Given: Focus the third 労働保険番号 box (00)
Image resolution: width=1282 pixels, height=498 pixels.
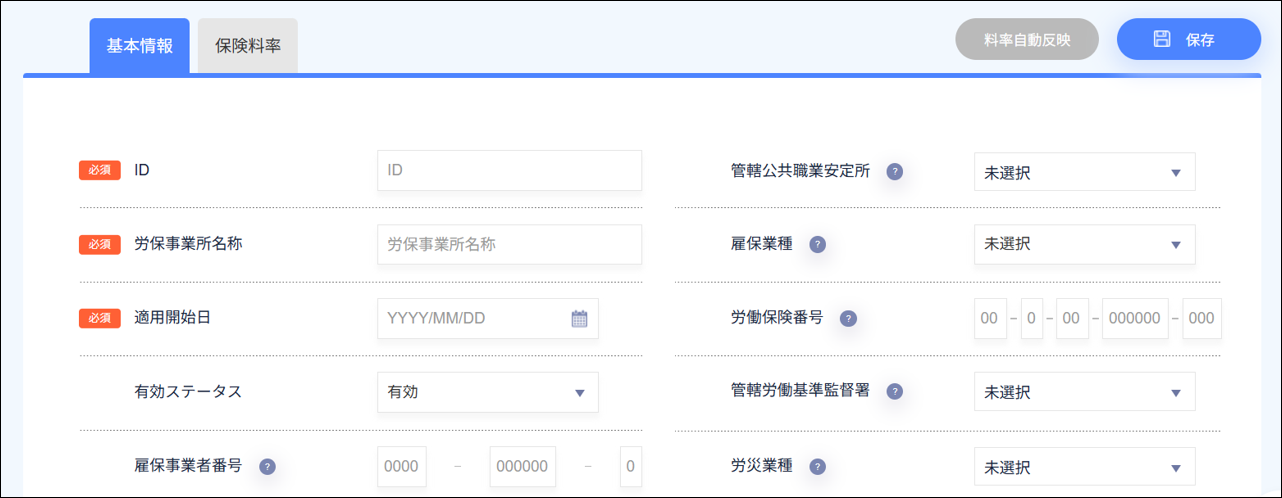Looking at the screenshot, I should [x=1072, y=319].
